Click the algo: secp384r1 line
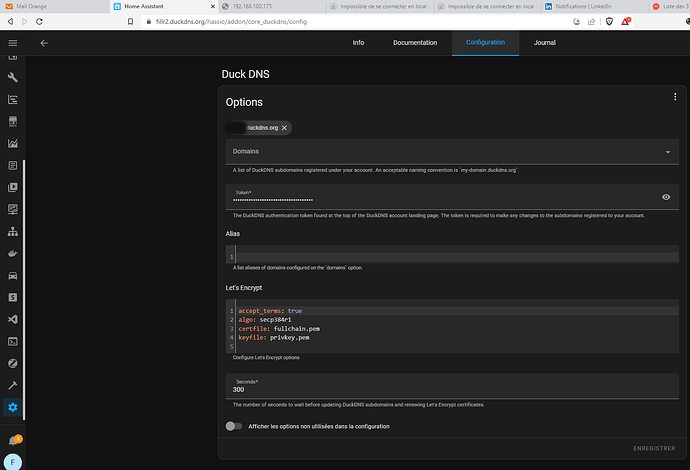Image resolution: width=690 pixels, height=470 pixels. (265, 319)
